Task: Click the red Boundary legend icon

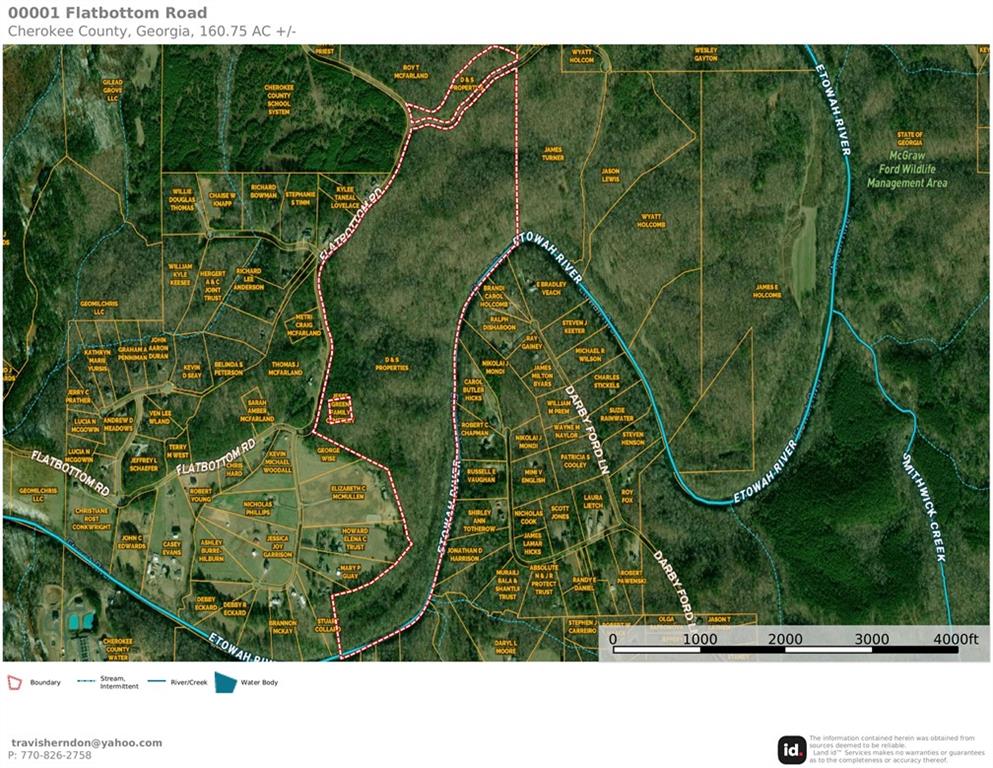Action: point(13,682)
